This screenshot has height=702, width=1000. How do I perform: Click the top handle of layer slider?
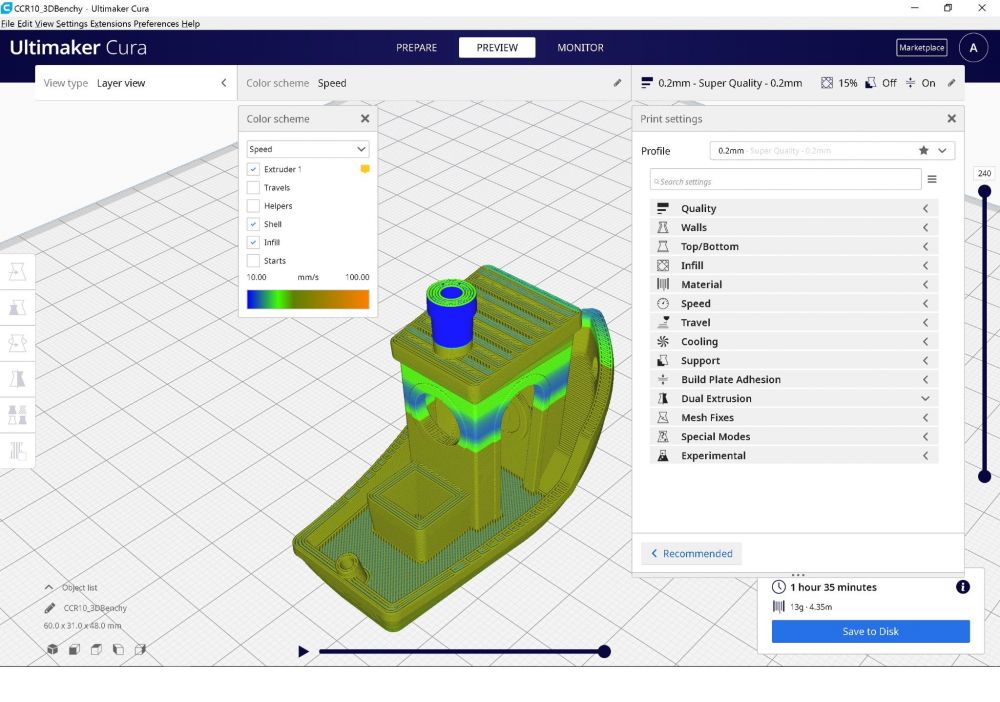coord(985,191)
